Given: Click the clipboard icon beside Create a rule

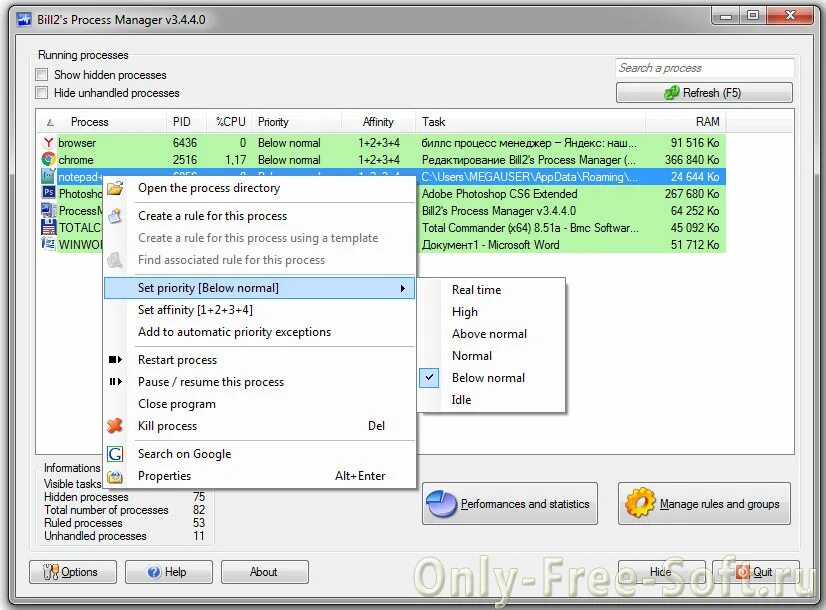Looking at the screenshot, I should click(115, 215).
